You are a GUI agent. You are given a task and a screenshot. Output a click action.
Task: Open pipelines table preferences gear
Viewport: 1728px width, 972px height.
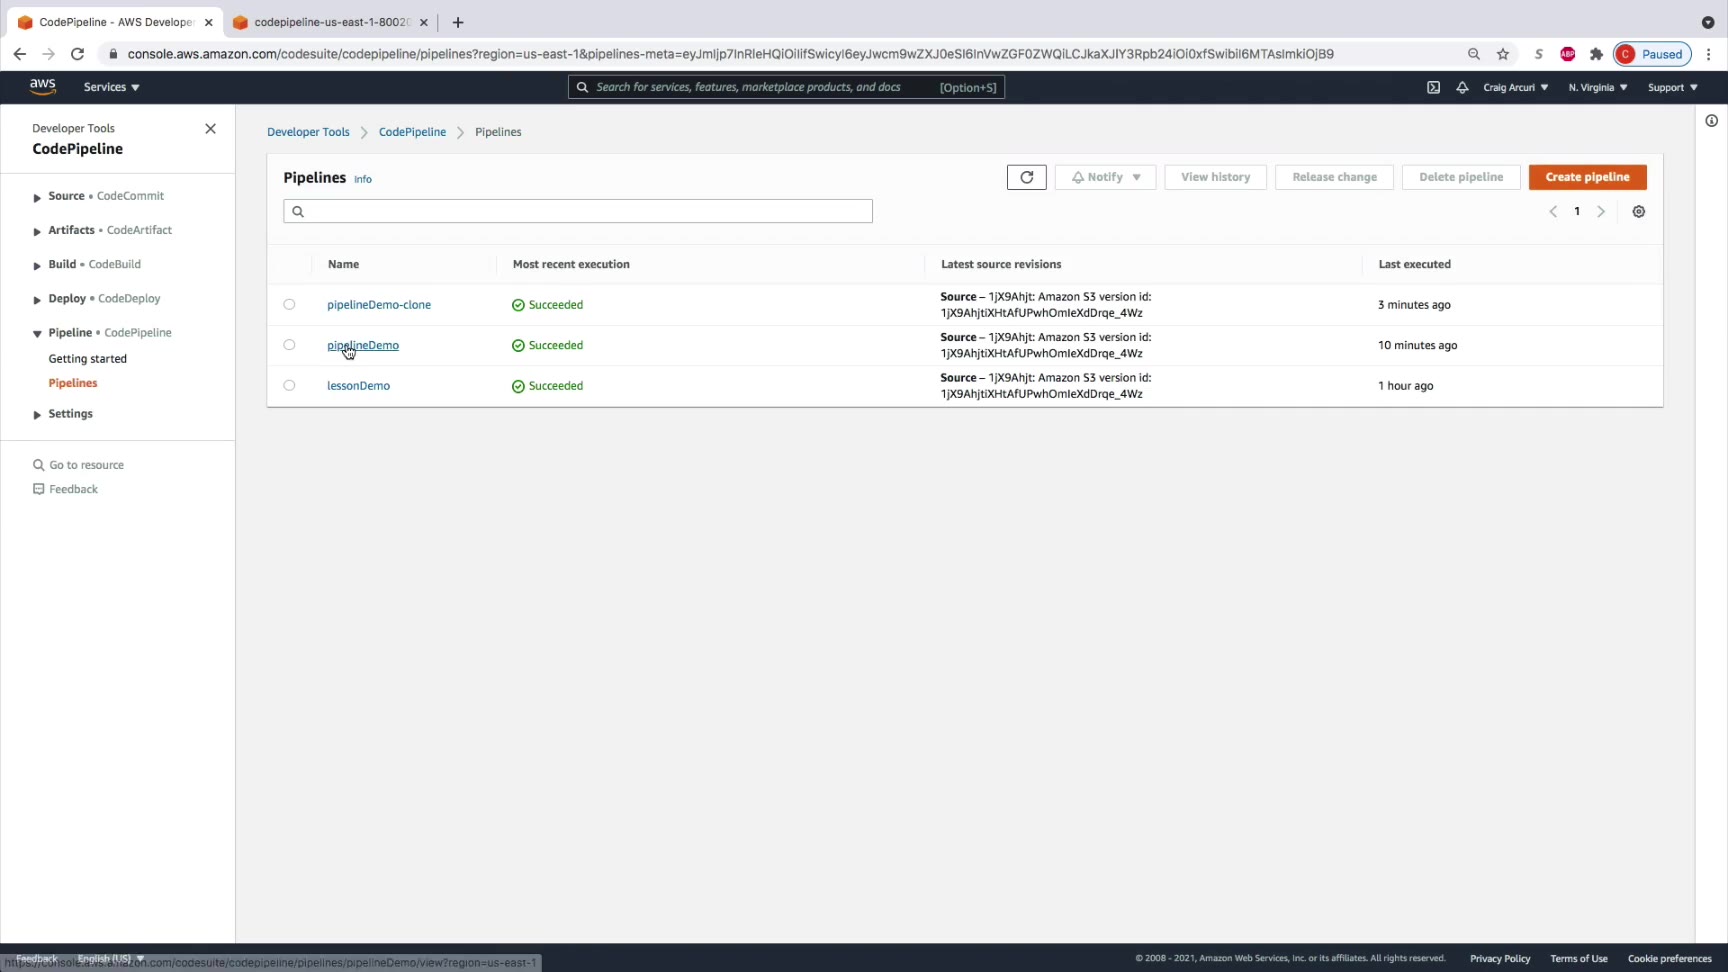tap(1638, 212)
